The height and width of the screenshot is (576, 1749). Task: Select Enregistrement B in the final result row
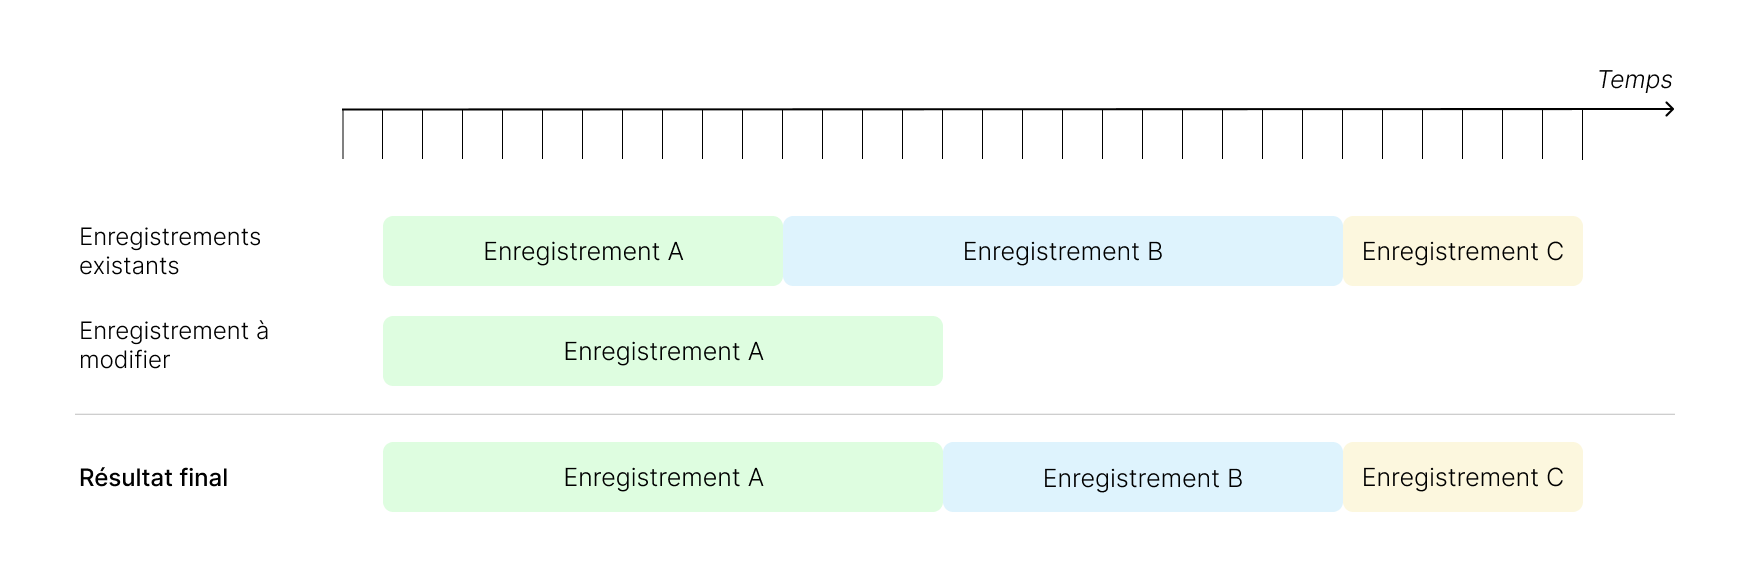pyautogui.click(x=1142, y=478)
